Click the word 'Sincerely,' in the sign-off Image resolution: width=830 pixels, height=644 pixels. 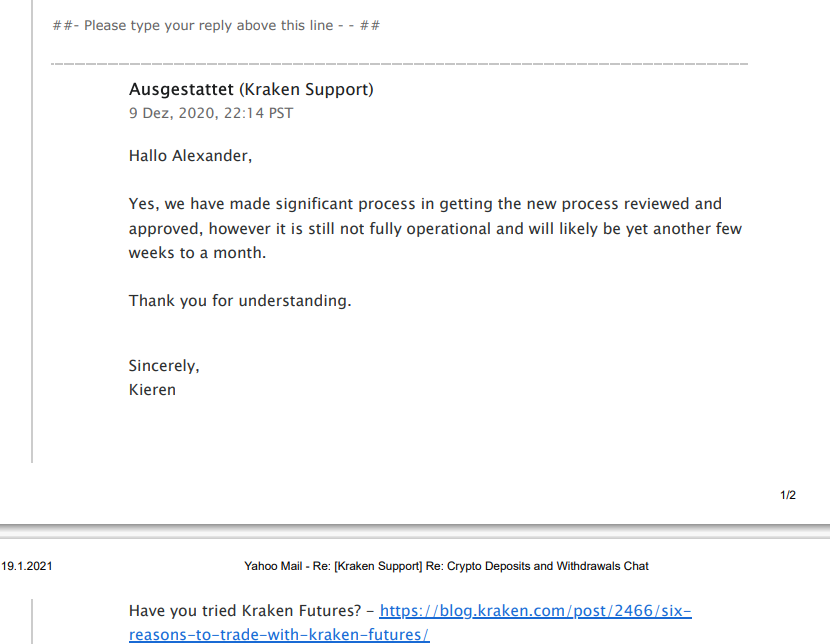click(164, 366)
